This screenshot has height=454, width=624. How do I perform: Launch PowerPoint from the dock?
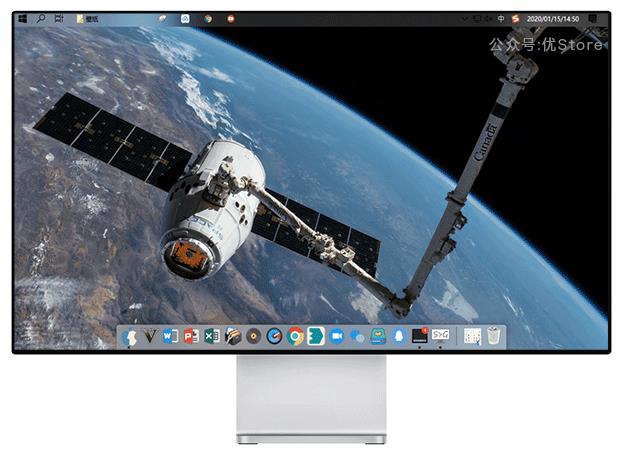point(190,337)
